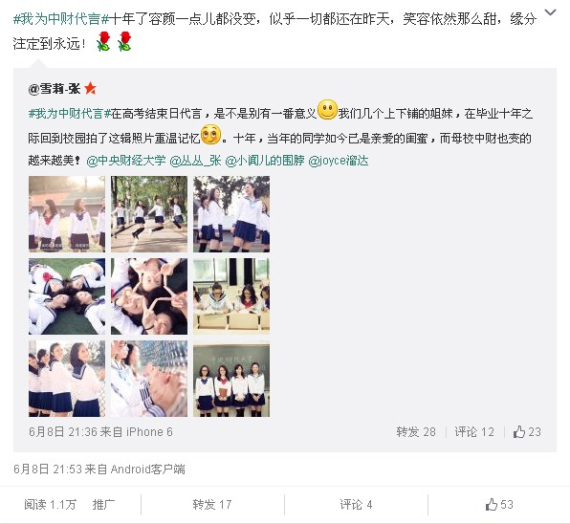Image resolution: width=570 pixels, height=524 pixels.
Task: Open @雪莉-张 user profile
Action: click(x=54, y=89)
